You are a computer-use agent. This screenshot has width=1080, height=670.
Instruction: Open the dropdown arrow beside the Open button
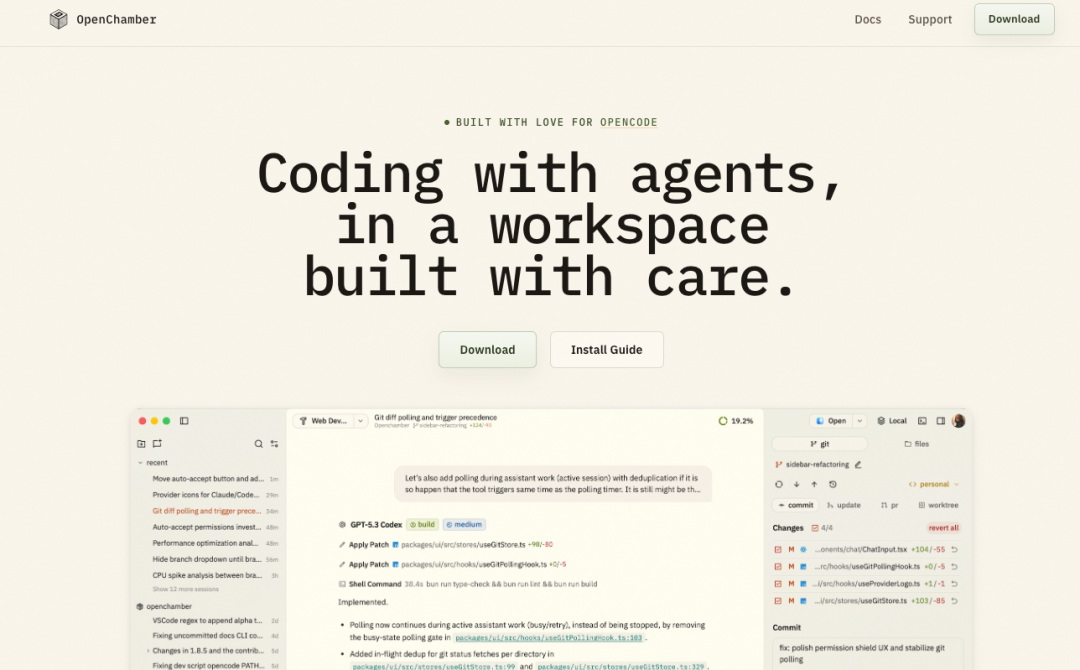tap(860, 421)
